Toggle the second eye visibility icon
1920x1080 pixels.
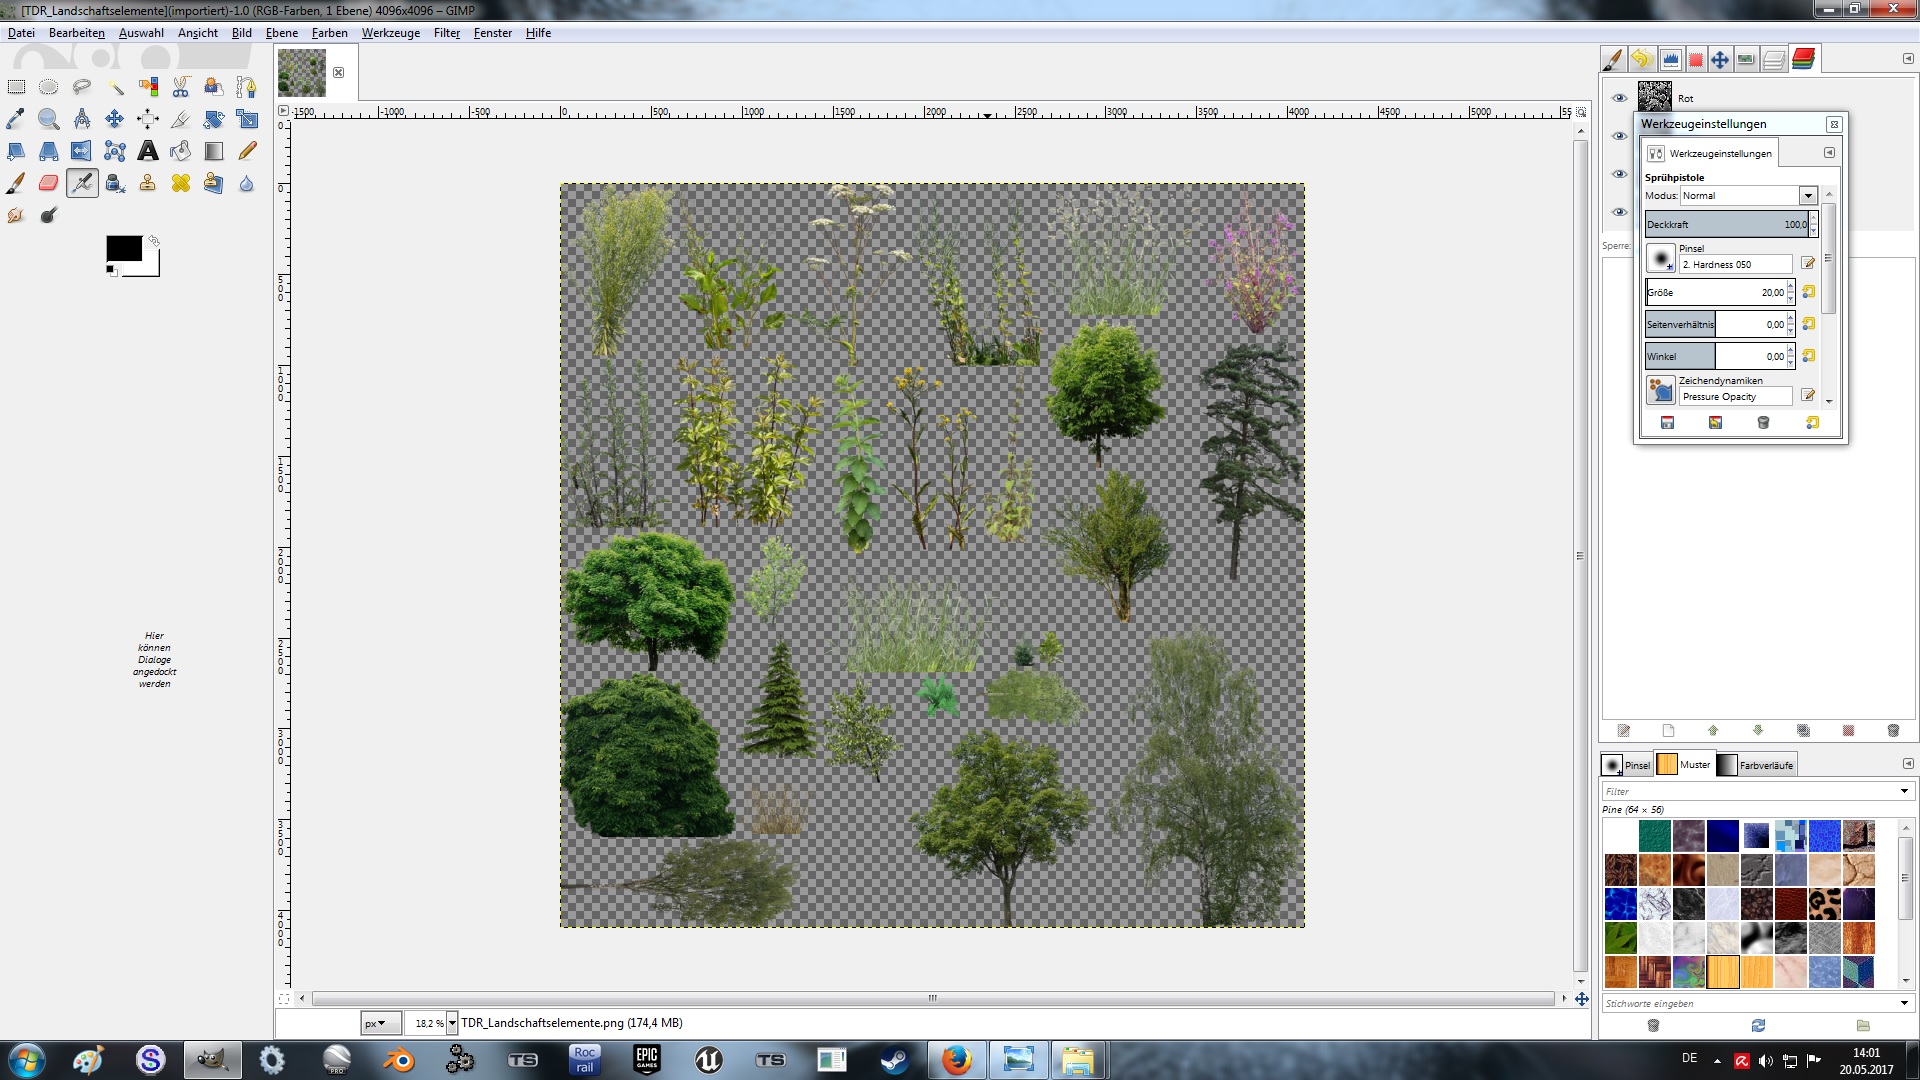[1619, 136]
